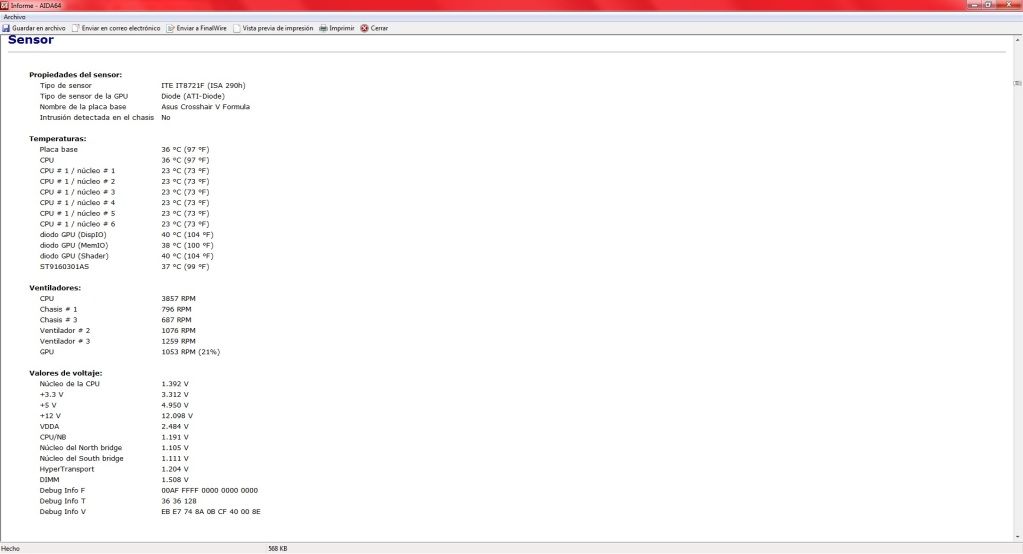This screenshot has width=1023, height=554.
Task: Click the VDDA voltage label
Action: (x=49, y=427)
